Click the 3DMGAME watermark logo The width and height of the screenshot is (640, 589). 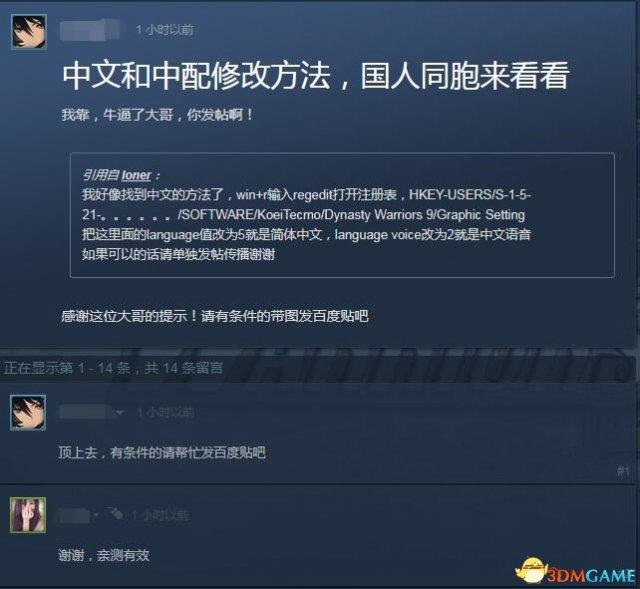[576, 571]
